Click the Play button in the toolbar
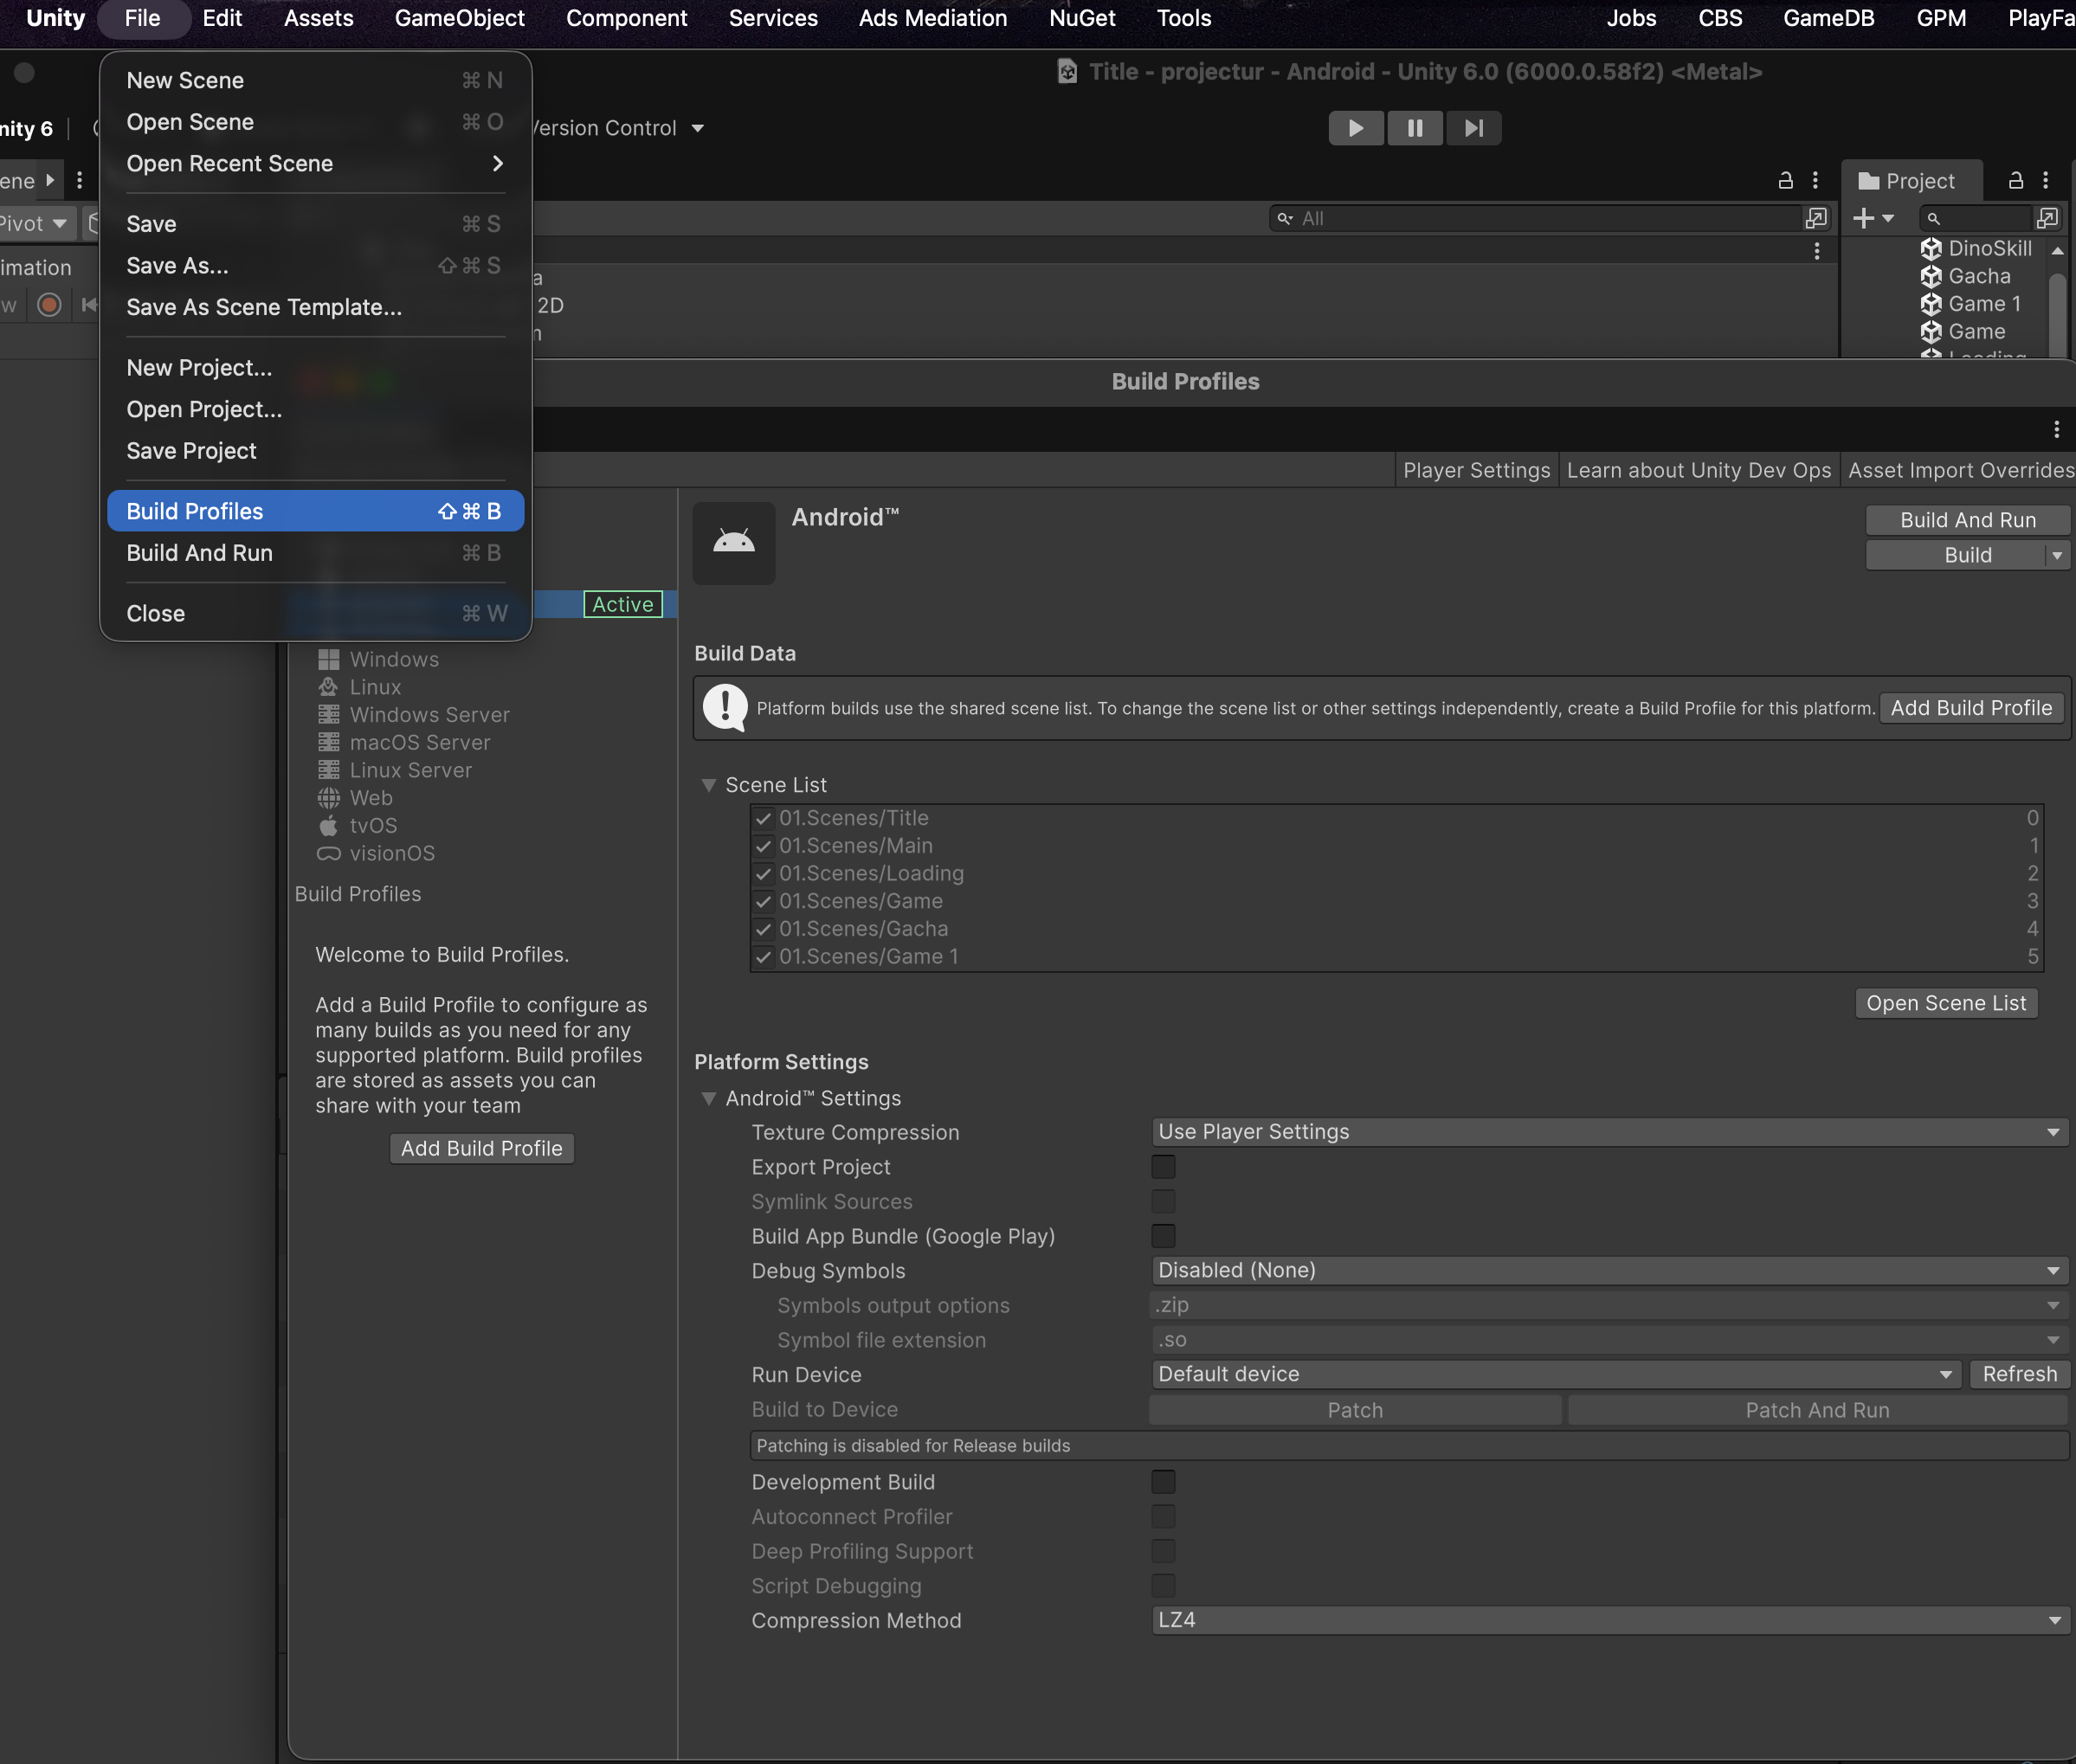 point(1356,128)
